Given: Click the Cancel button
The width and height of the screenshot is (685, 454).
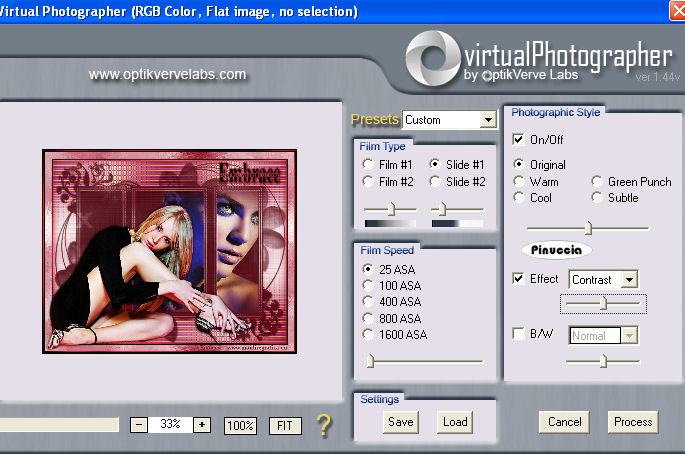Looking at the screenshot, I should coord(564,422).
